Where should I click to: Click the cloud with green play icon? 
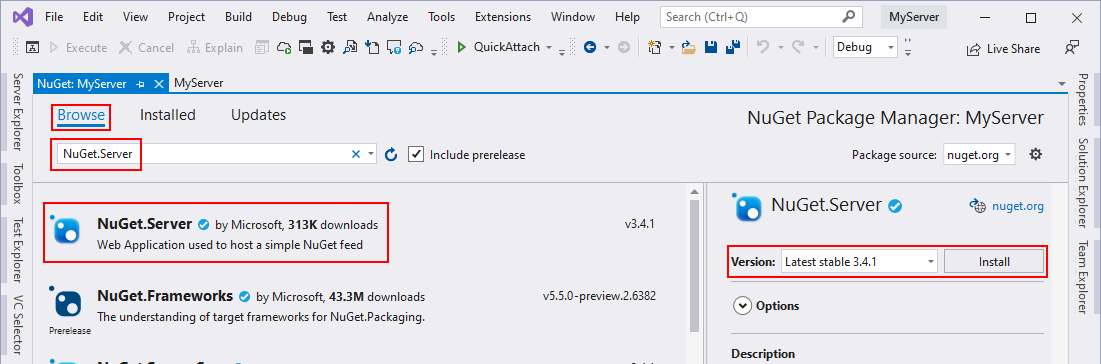pos(284,48)
